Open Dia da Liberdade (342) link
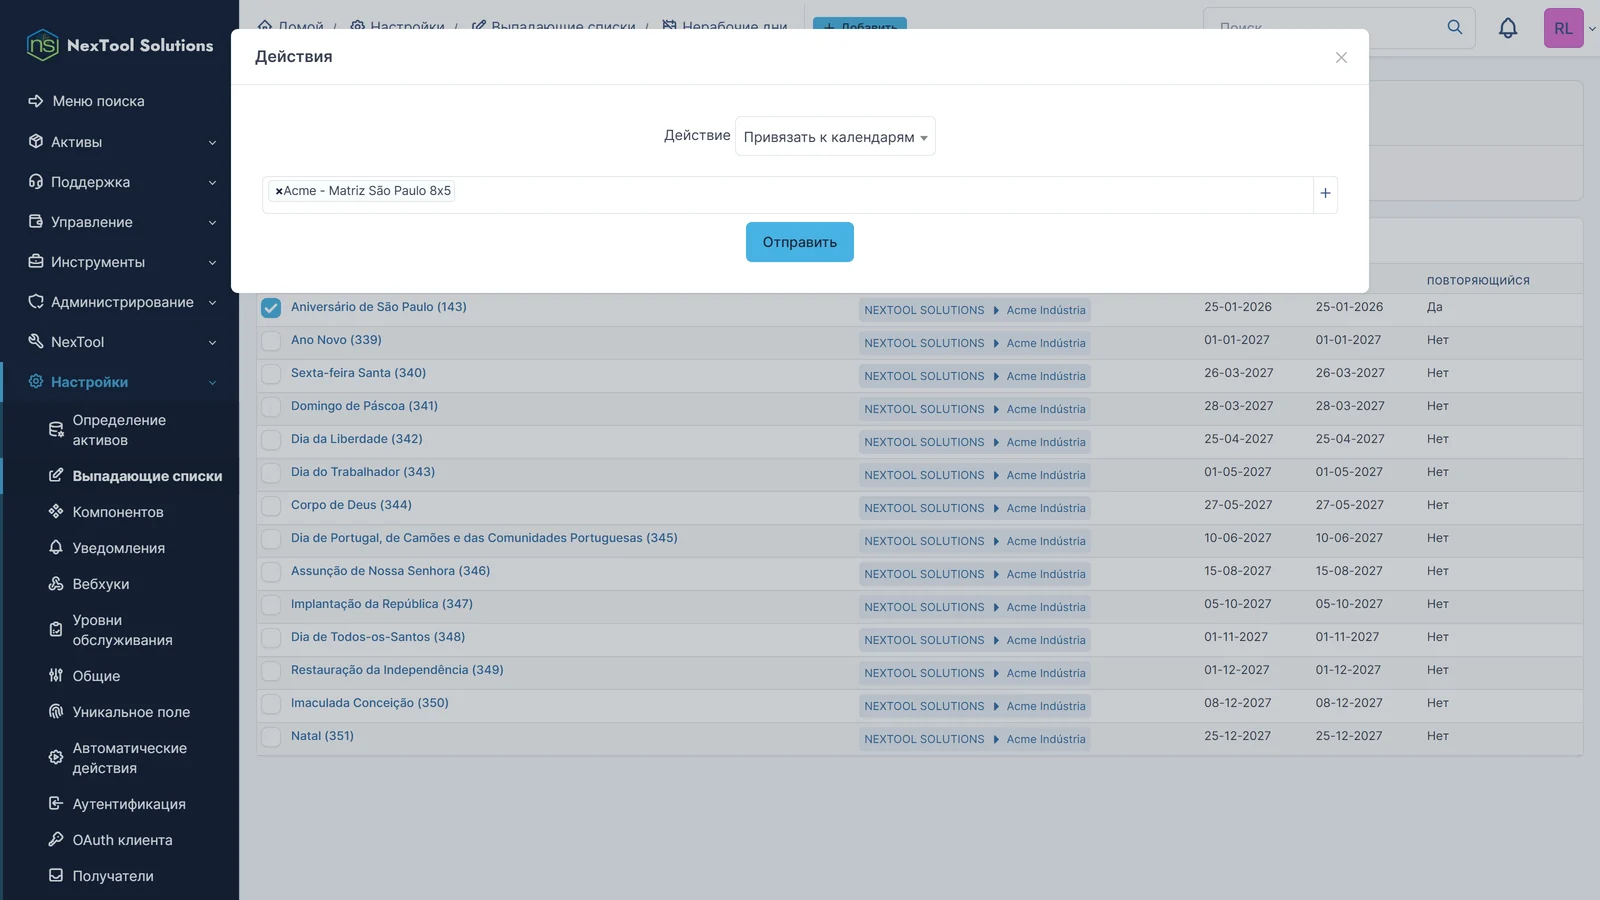1600x900 pixels. pos(357,439)
